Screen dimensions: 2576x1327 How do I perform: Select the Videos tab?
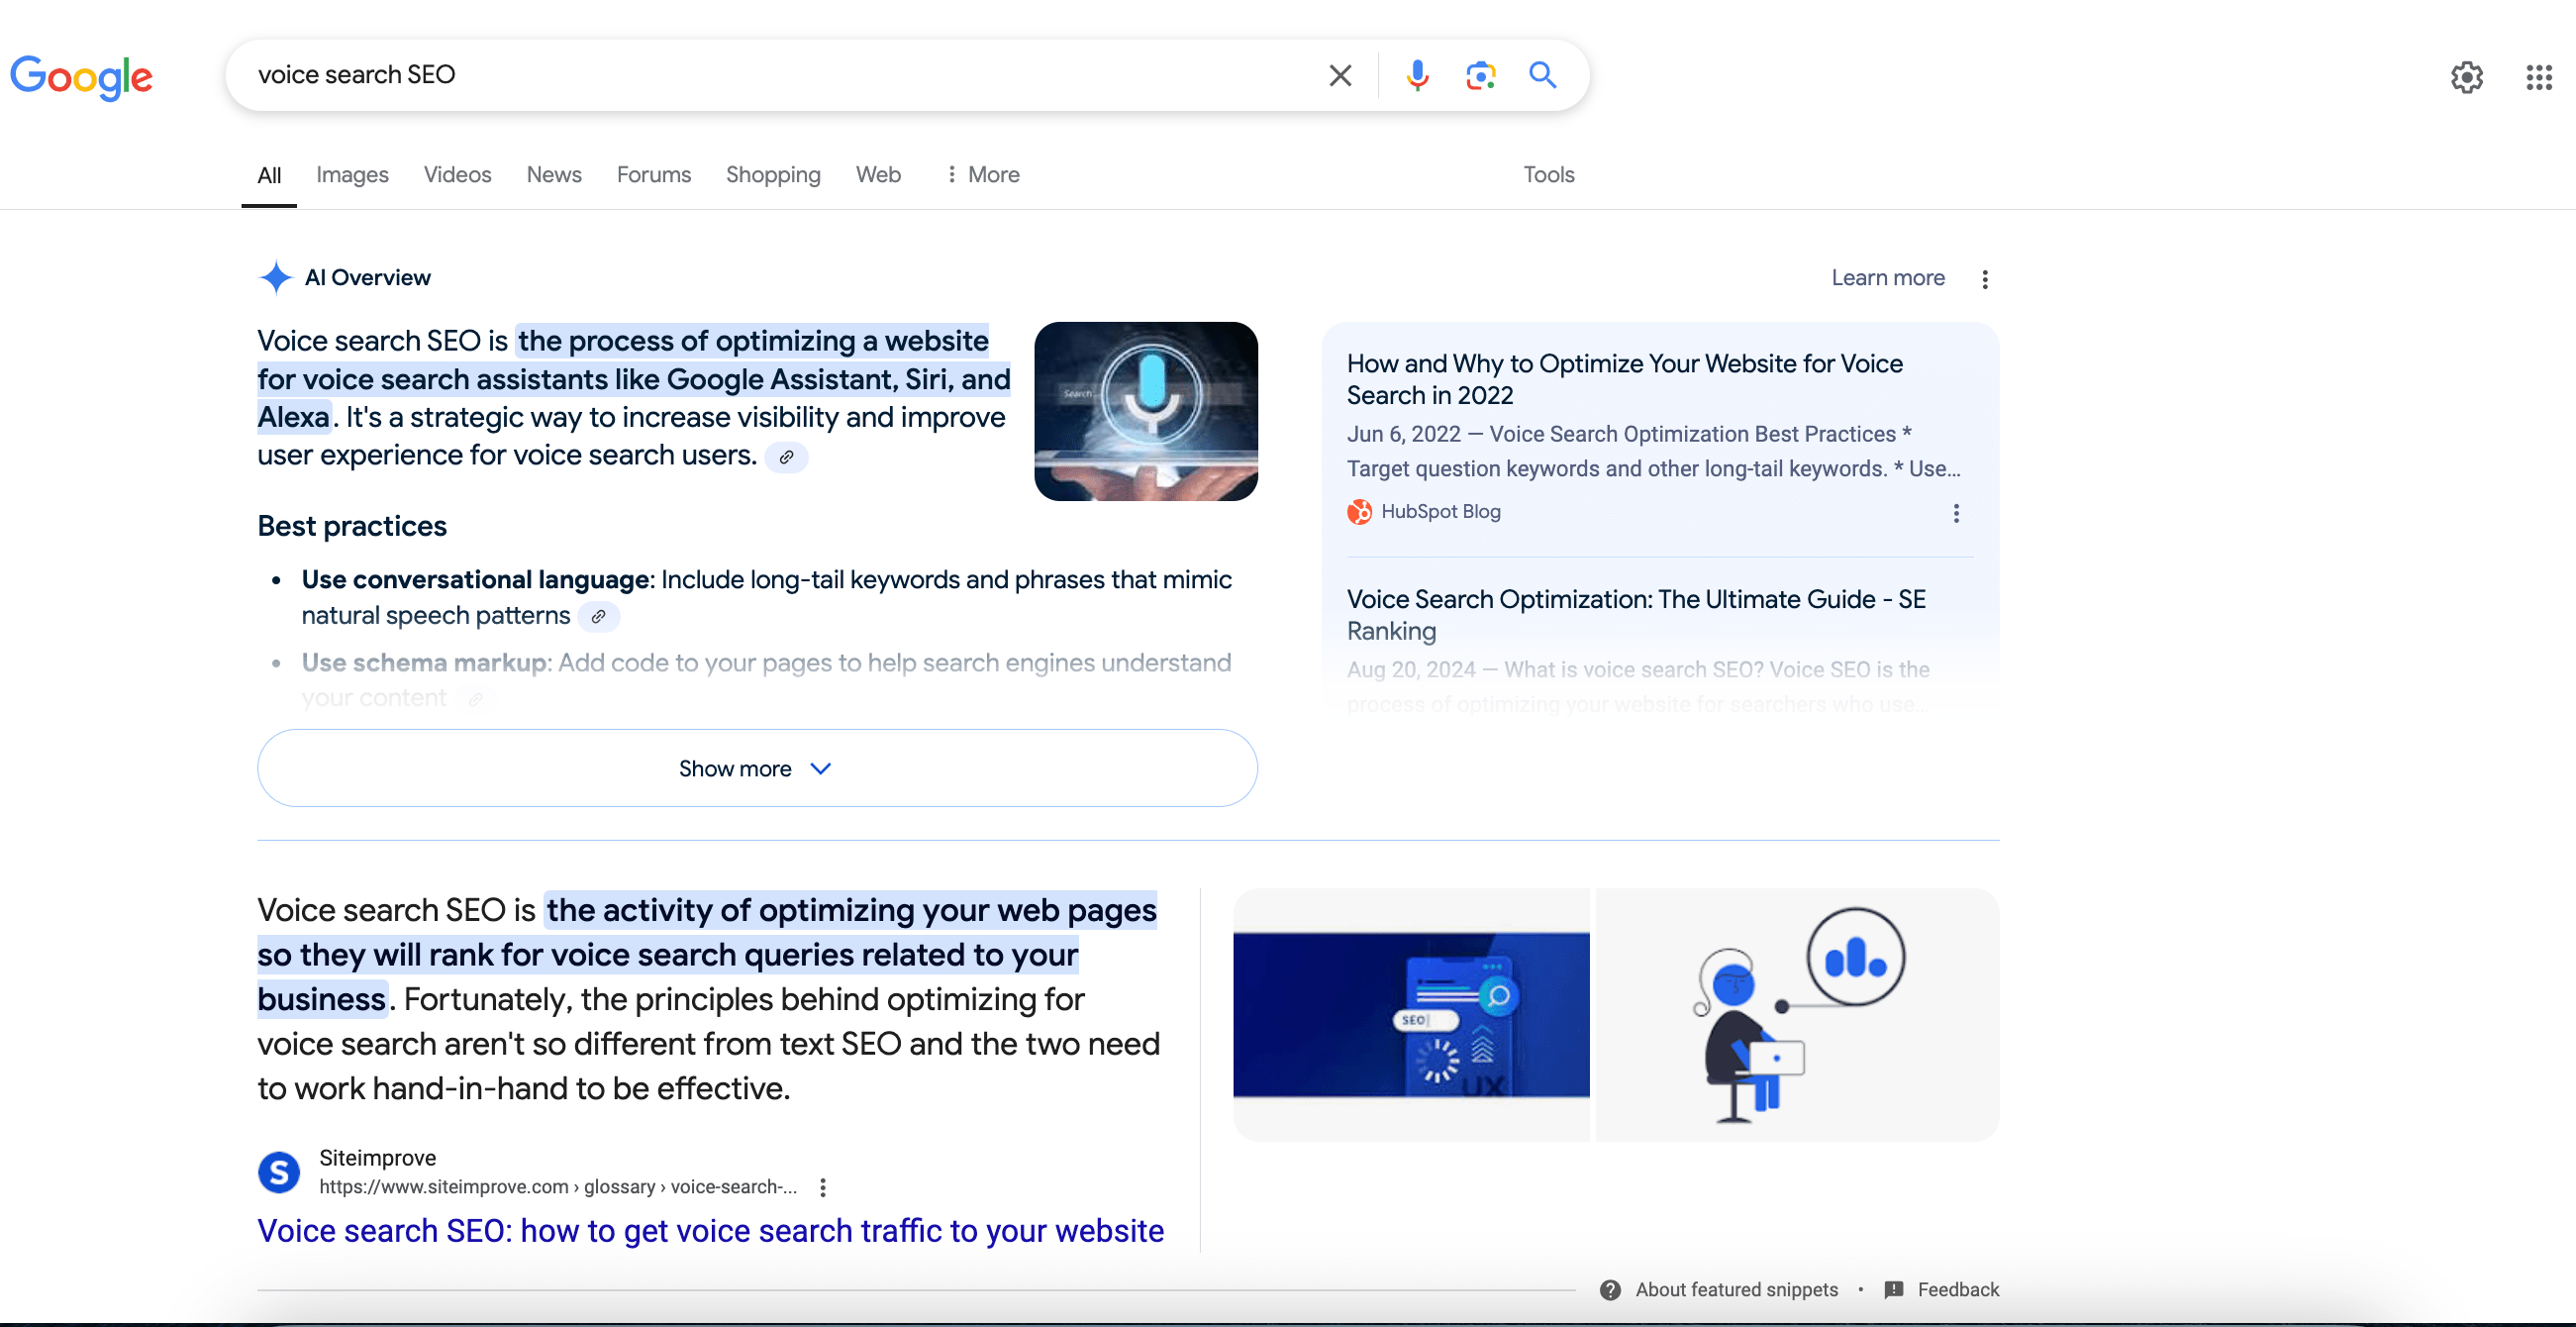tap(455, 174)
